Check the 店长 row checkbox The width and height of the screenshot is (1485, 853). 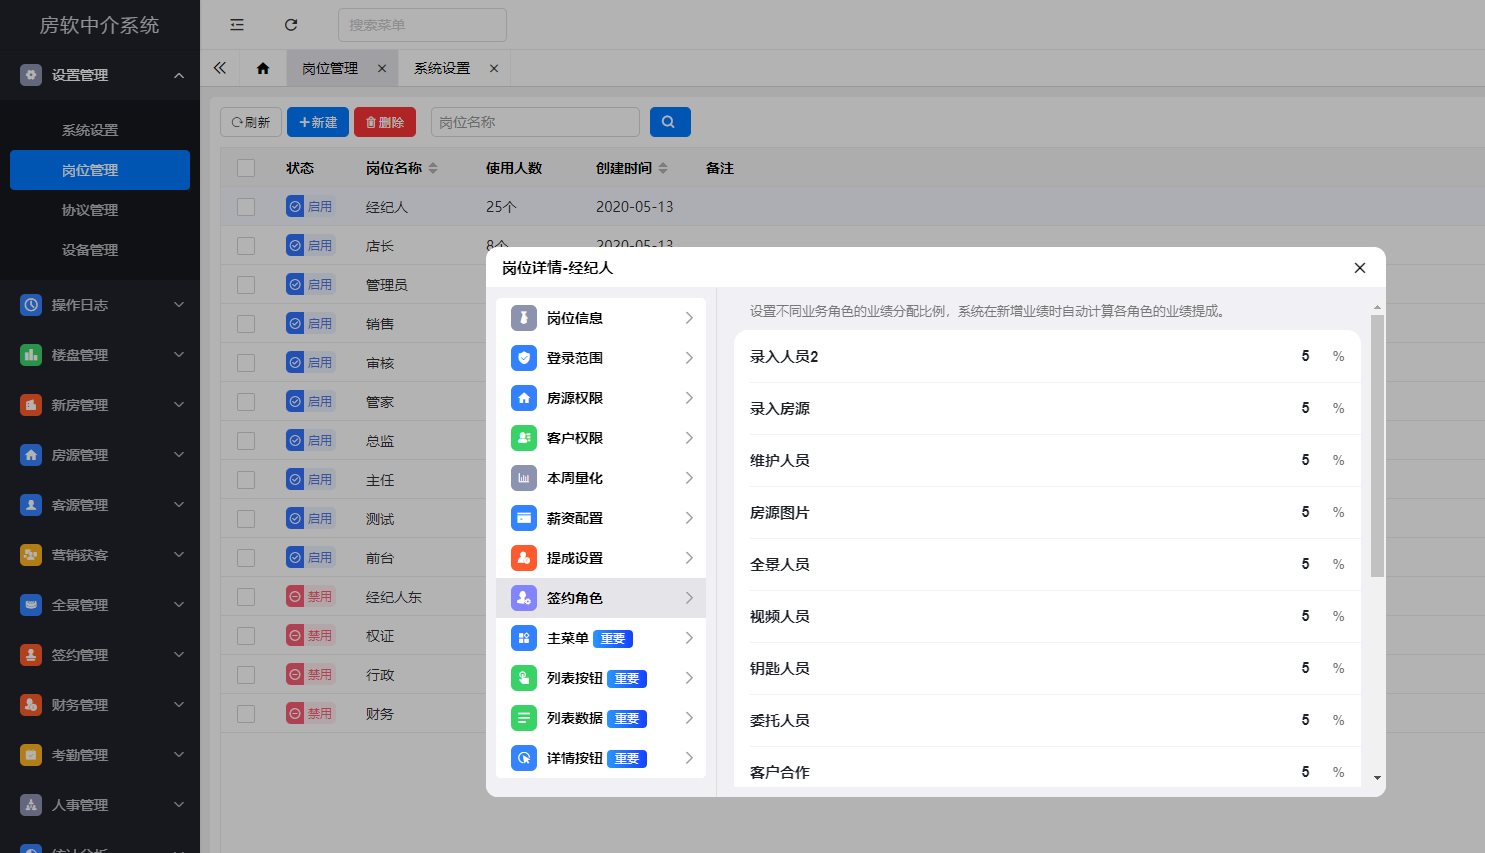point(246,246)
